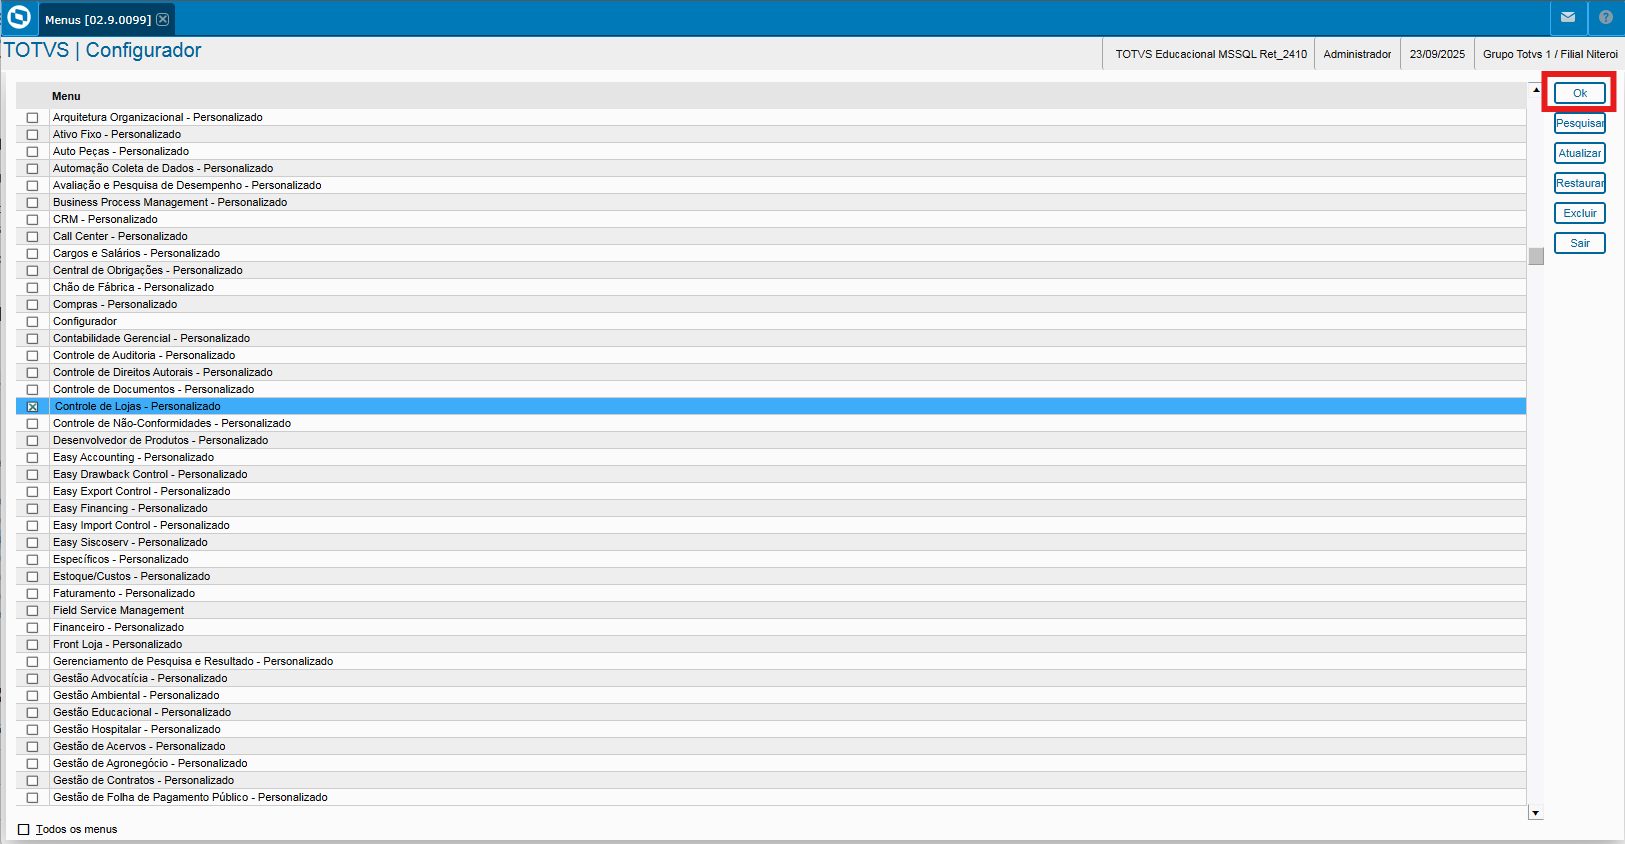Select the Auto Peças - Personalizado row

771,152
